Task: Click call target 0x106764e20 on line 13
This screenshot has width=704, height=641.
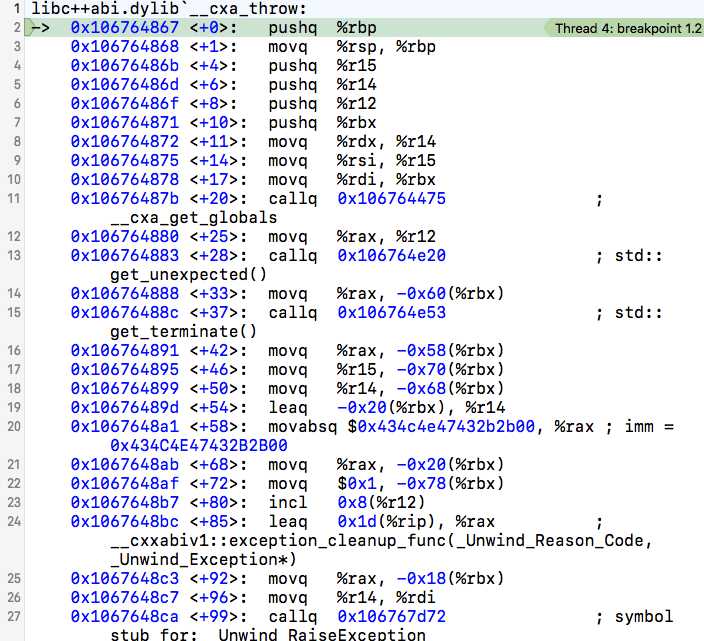Action: pos(392,255)
